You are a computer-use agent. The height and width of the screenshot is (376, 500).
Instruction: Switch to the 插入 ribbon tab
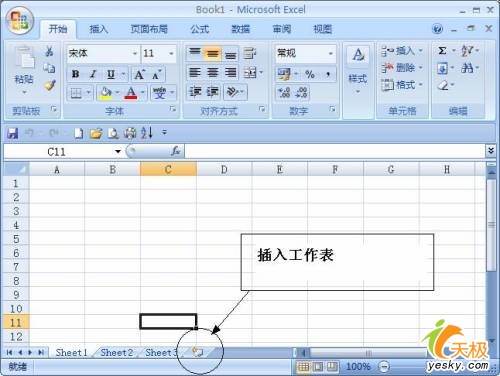tap(99, 29)
